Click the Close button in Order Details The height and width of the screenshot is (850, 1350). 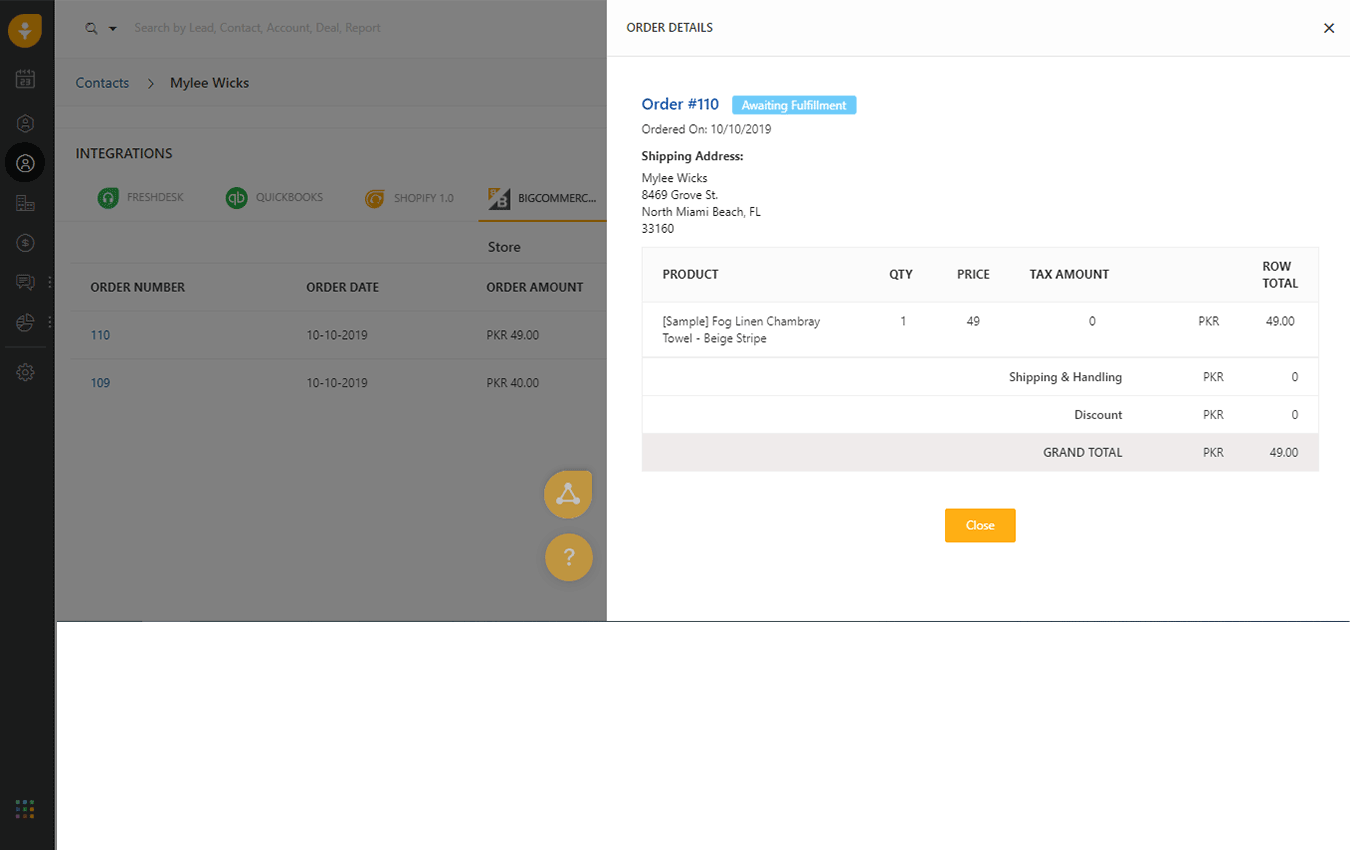pos(979,525)
